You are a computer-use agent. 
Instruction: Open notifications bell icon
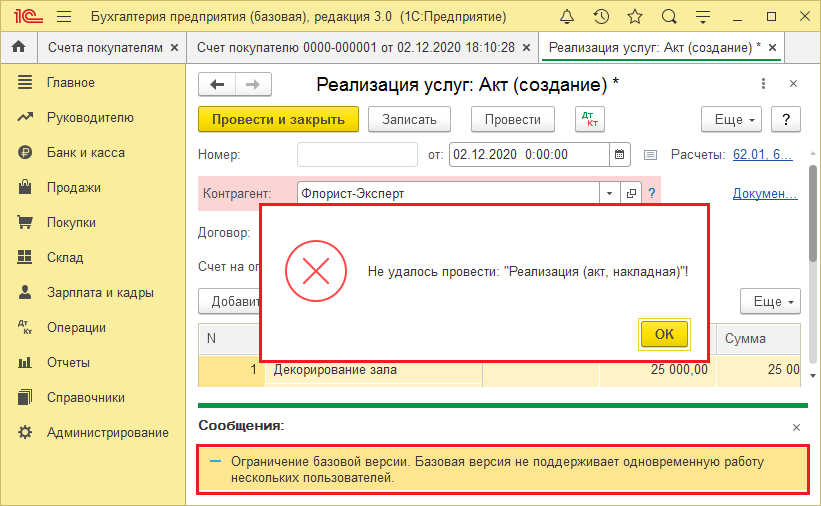click(567, 17)
